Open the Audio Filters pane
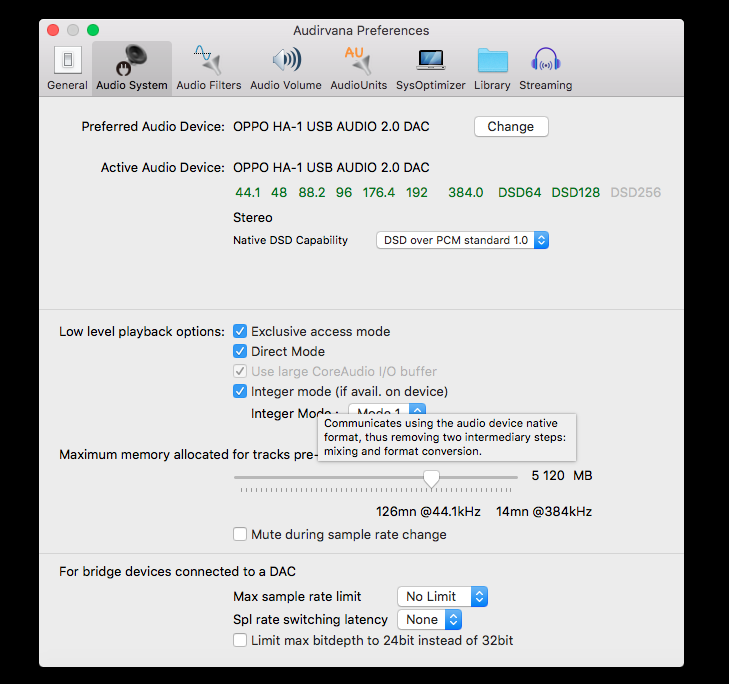The image size is (729, 684). tap(209, 68)
